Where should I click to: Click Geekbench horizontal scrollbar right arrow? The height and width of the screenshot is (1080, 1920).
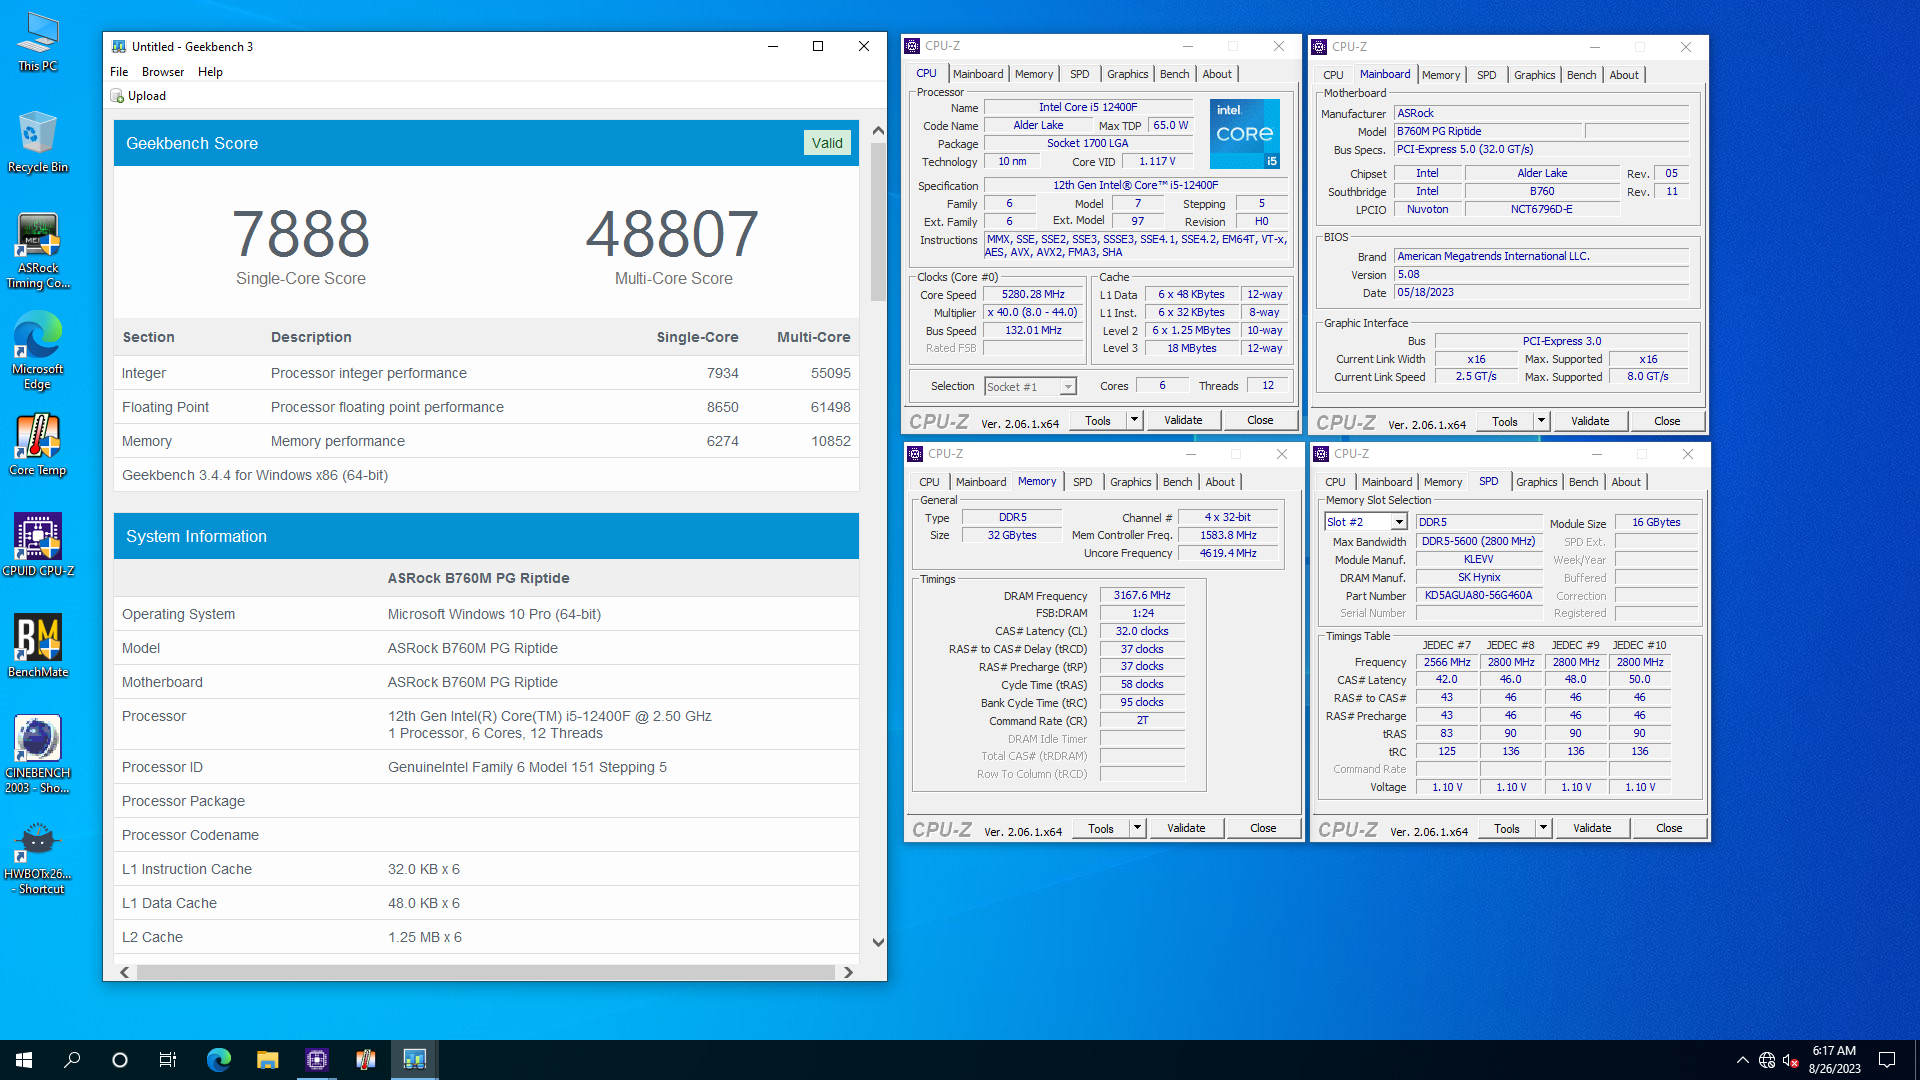848,972
